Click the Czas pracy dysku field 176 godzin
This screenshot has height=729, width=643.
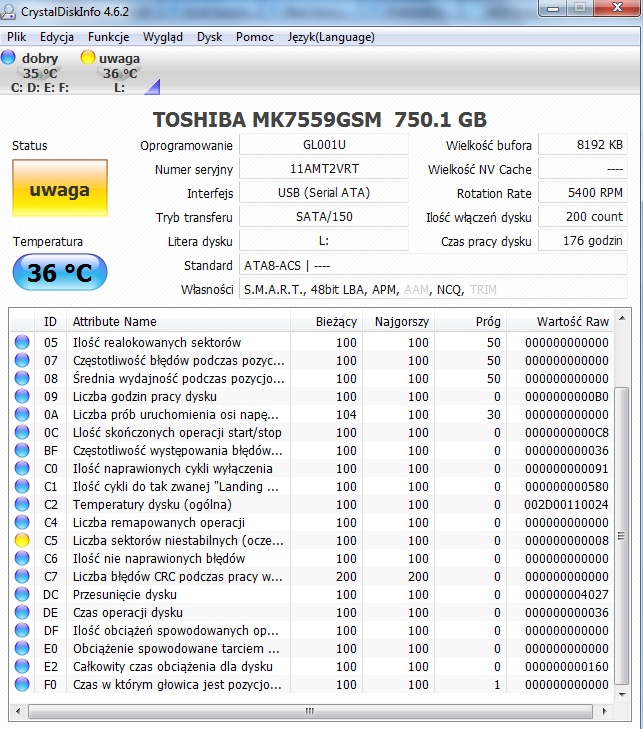(x=583, y=241)
